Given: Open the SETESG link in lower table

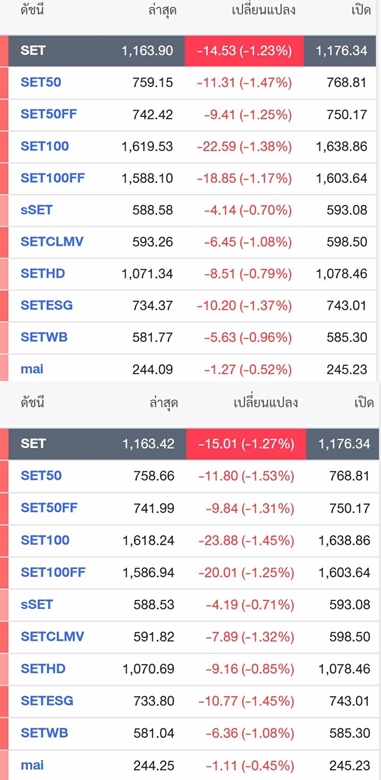Looking at the screenshot, I should pyautogui.click(x=47, y=700).
